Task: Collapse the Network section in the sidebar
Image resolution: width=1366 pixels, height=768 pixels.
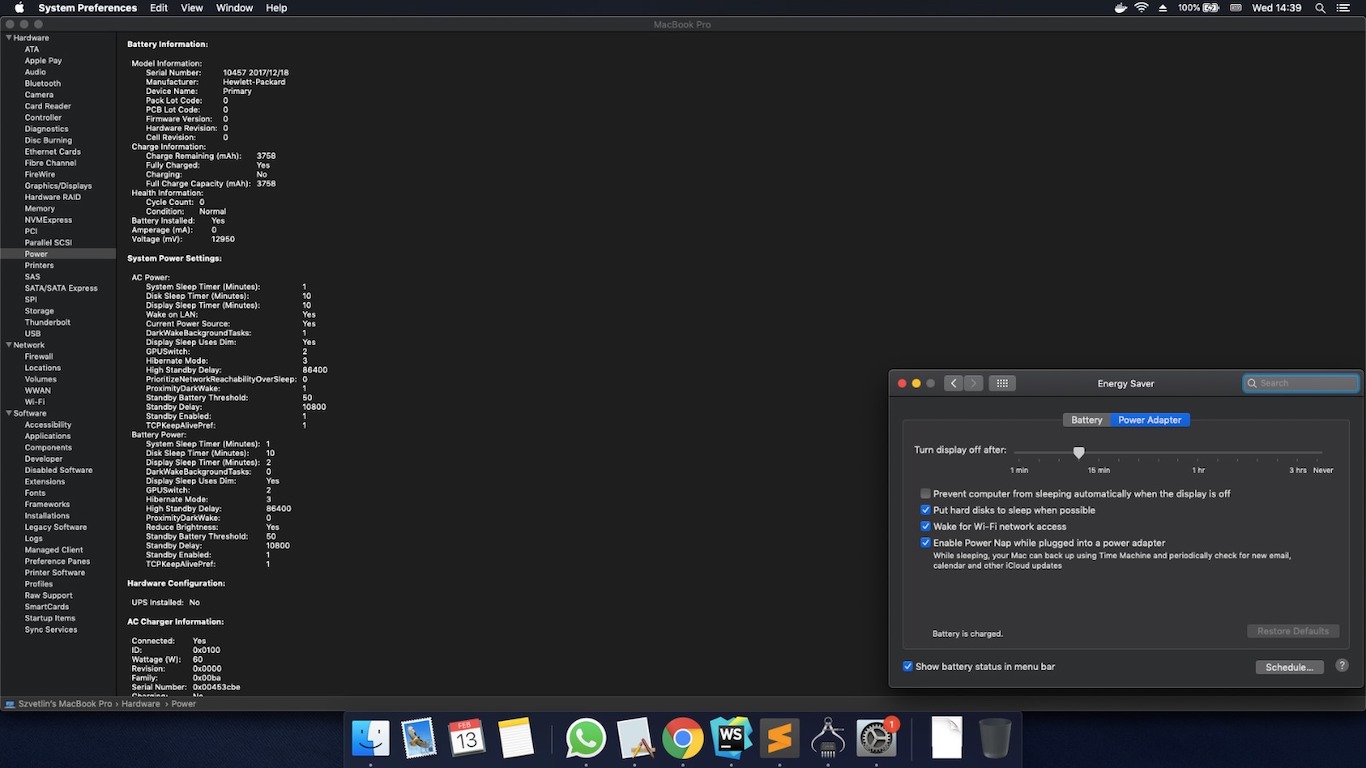Action: click(9, 345)
